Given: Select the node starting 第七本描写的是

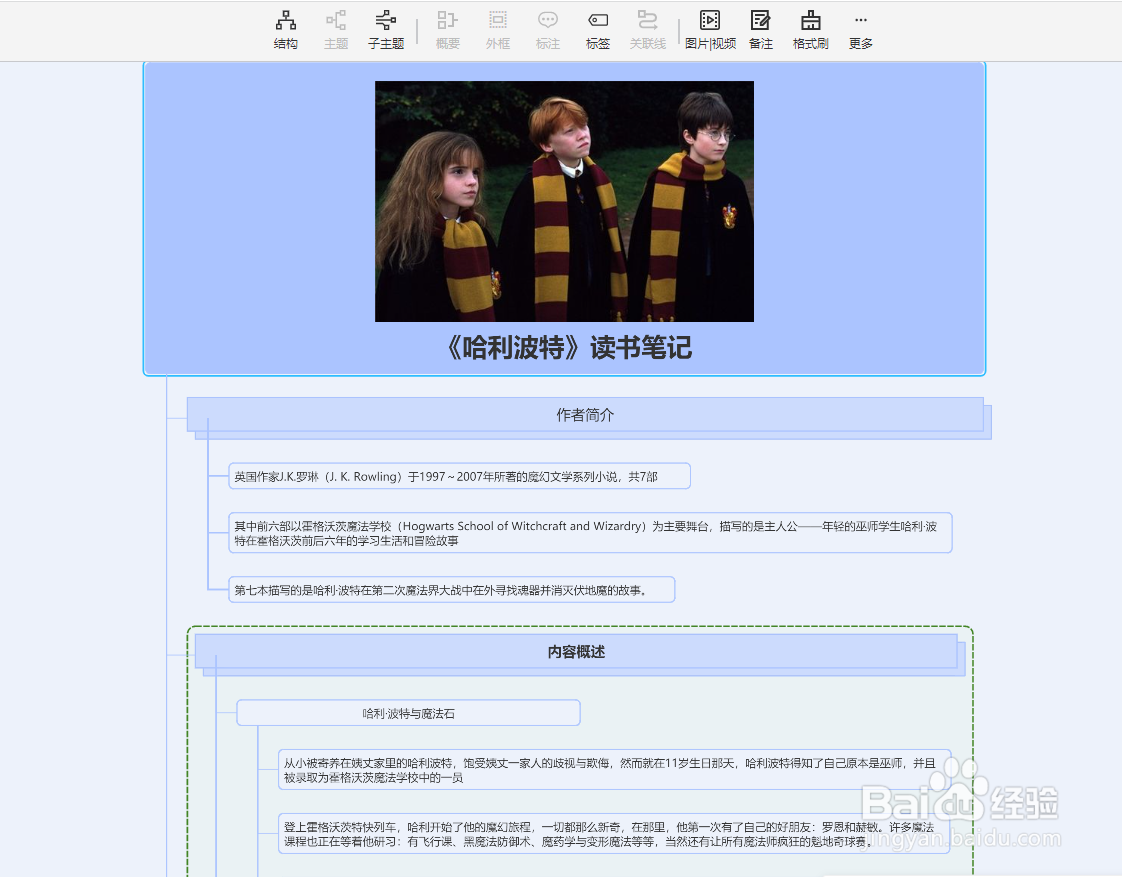Looking at the screenshot, I should tap(452, 590).
